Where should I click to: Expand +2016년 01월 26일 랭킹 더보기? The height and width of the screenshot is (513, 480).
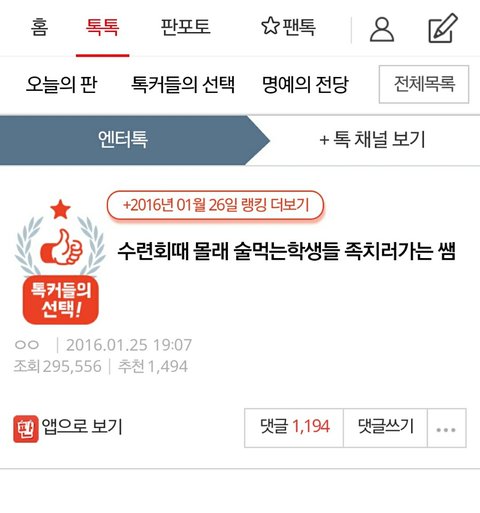(215, 205)
